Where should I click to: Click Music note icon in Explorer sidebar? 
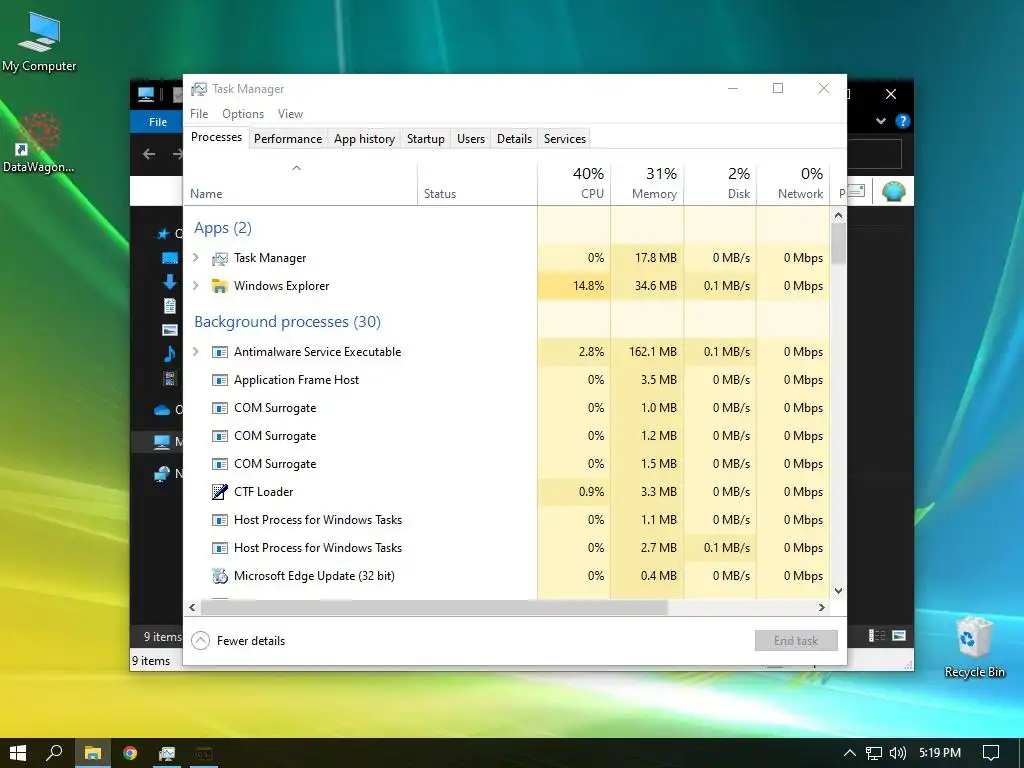pyautogui.click(x=170, y=353)
